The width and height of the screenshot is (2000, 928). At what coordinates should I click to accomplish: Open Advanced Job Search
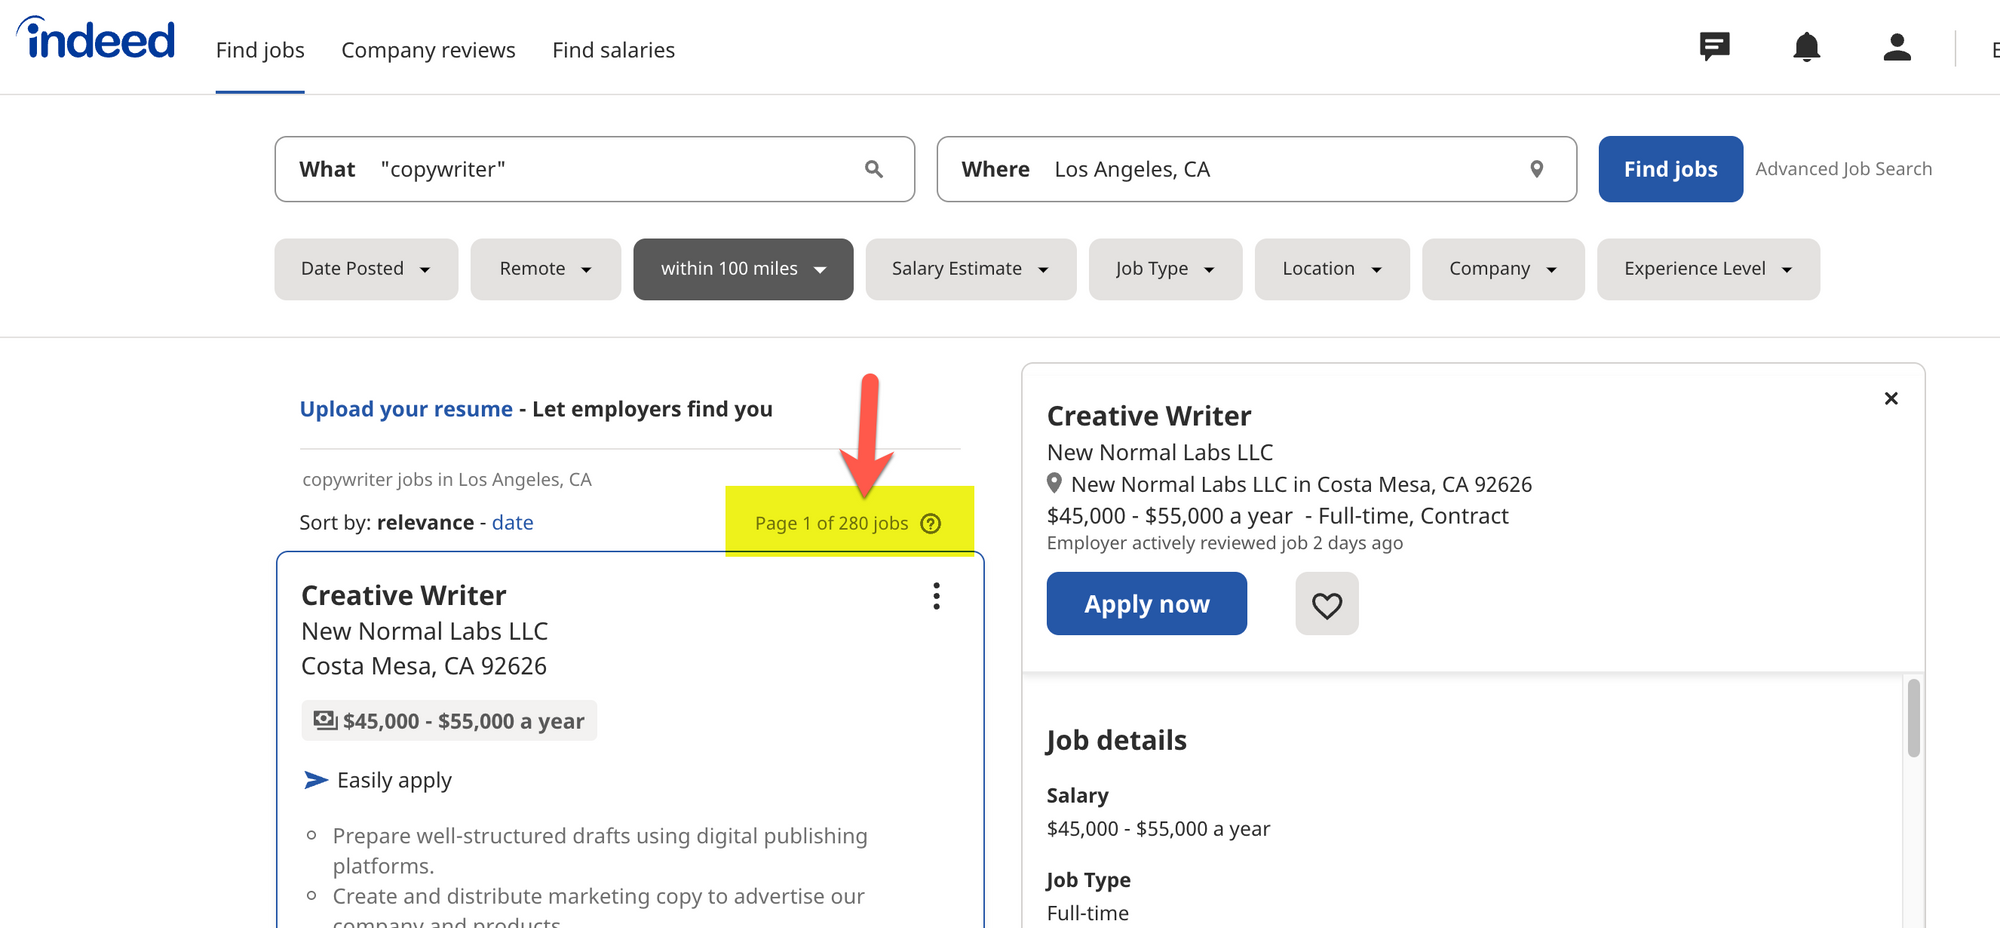click(x=1844, y=169)
